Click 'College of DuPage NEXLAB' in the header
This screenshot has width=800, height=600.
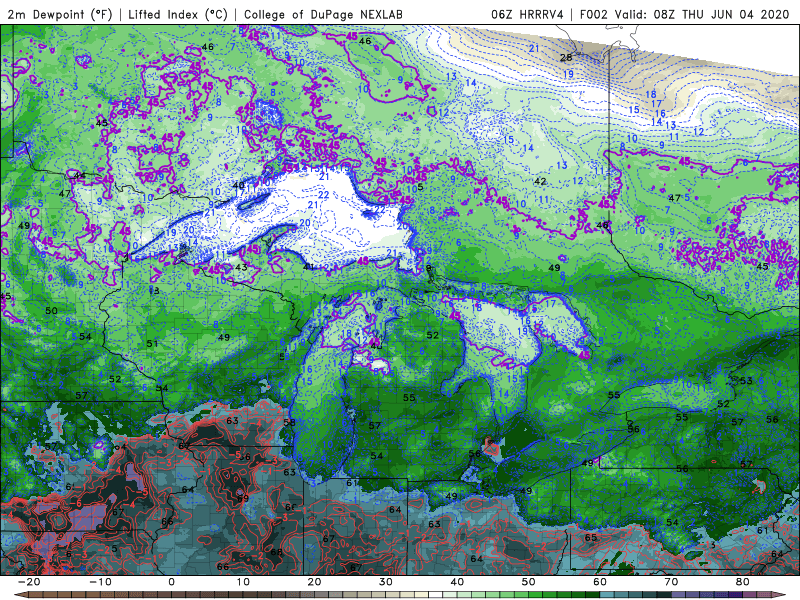(323, 14)
